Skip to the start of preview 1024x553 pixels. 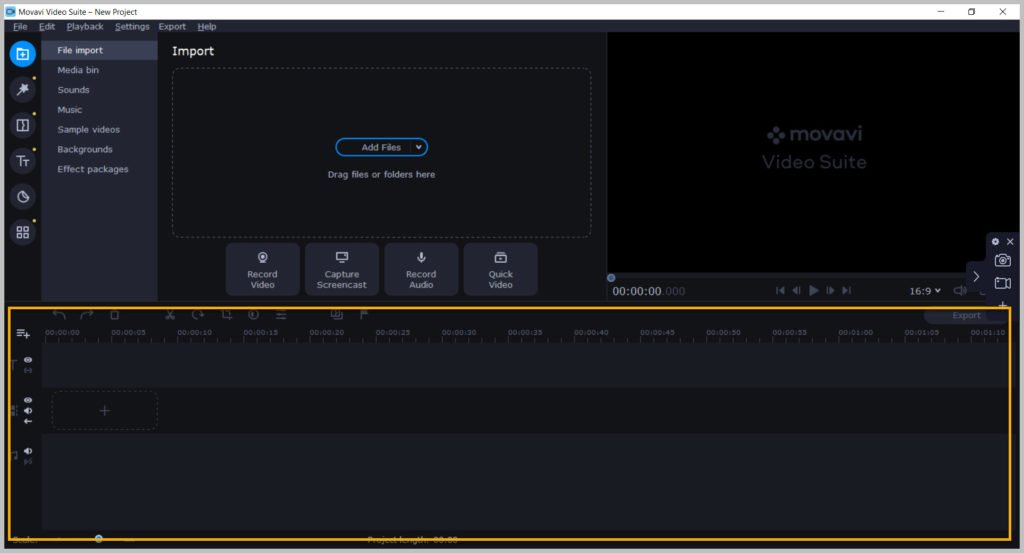780,291
